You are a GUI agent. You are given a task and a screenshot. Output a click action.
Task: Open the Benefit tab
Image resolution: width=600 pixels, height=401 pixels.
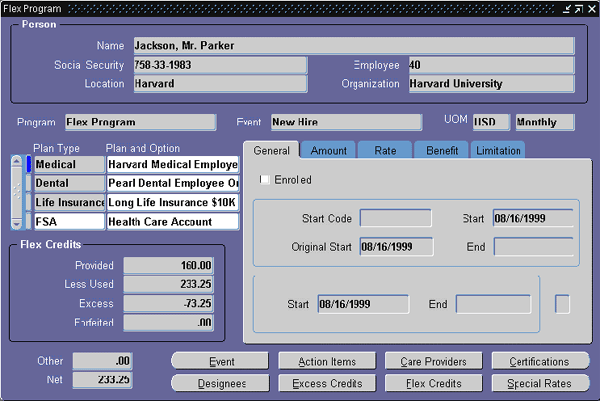442,150
